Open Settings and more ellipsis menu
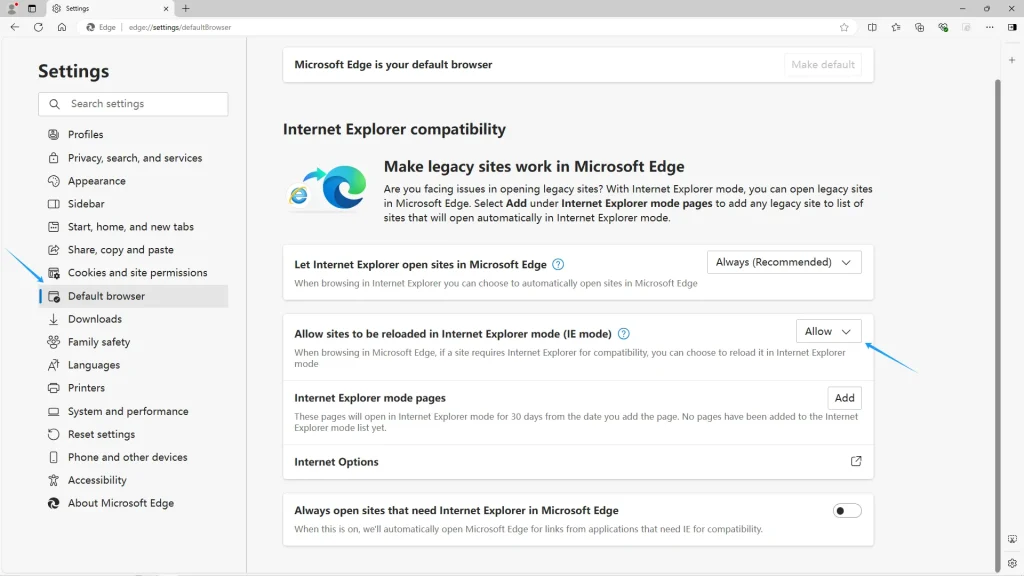This screenshot has height=576, width=1024. click(990, 27)
